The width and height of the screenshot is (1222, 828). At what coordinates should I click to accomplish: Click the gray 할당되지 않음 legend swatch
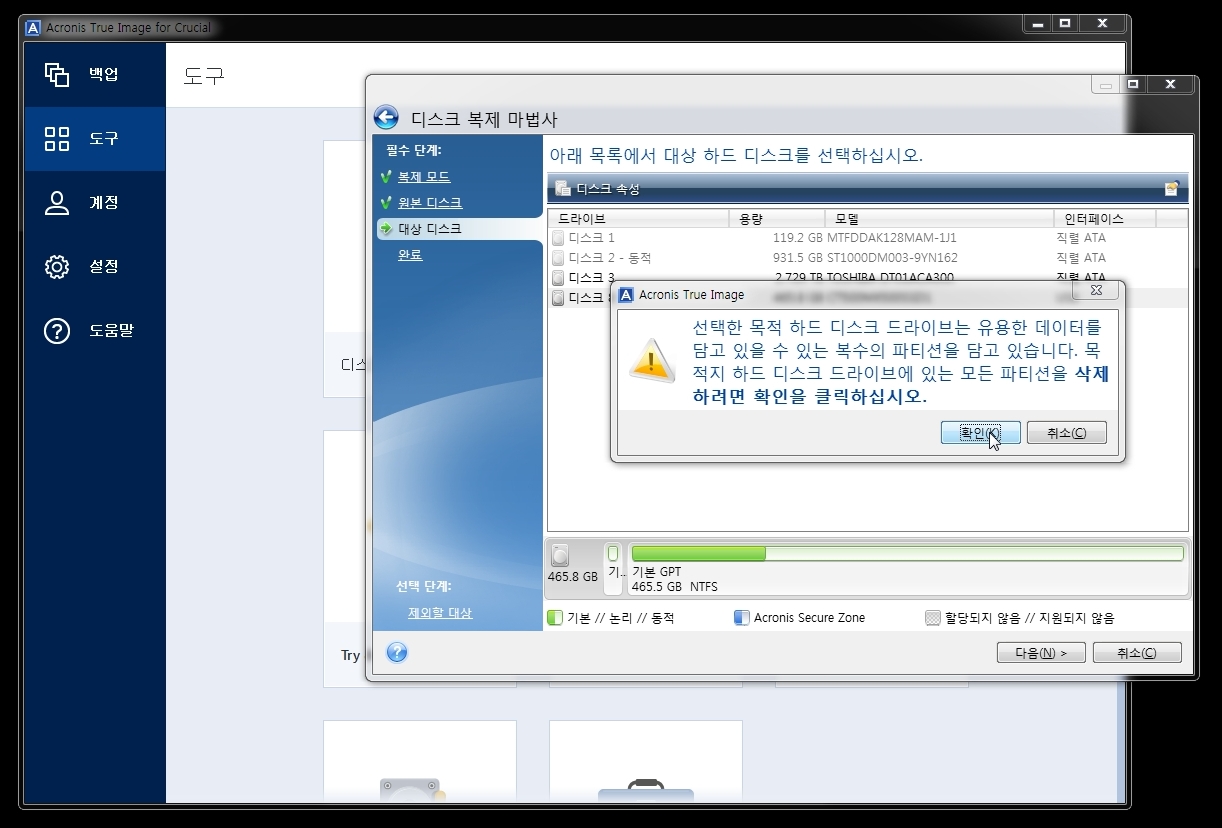[933, 618]
